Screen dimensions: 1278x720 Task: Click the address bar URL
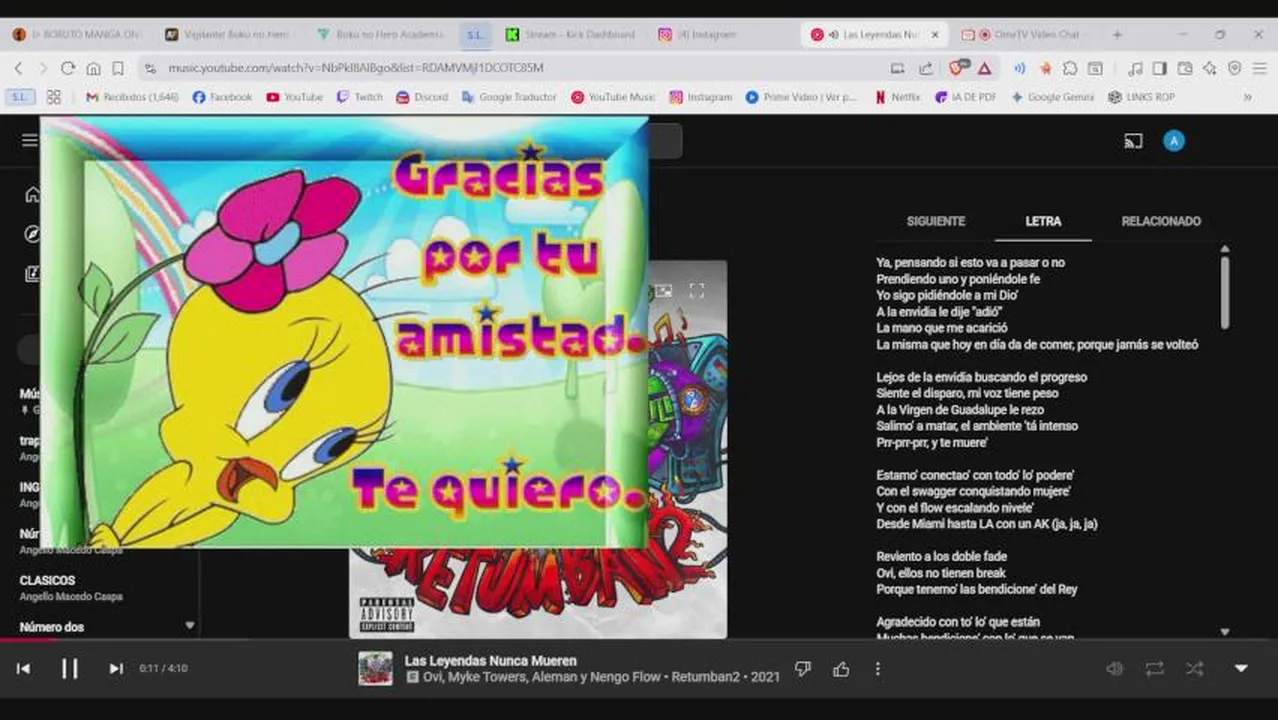356,68
